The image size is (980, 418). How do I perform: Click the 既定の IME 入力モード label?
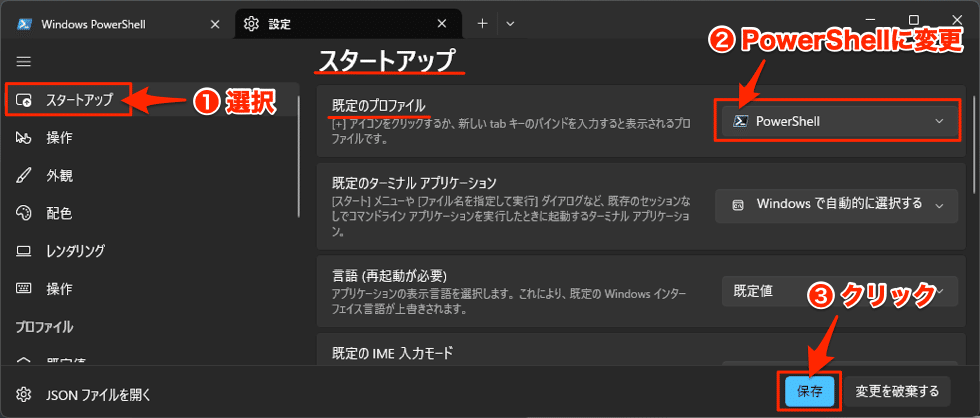point(391,354)
